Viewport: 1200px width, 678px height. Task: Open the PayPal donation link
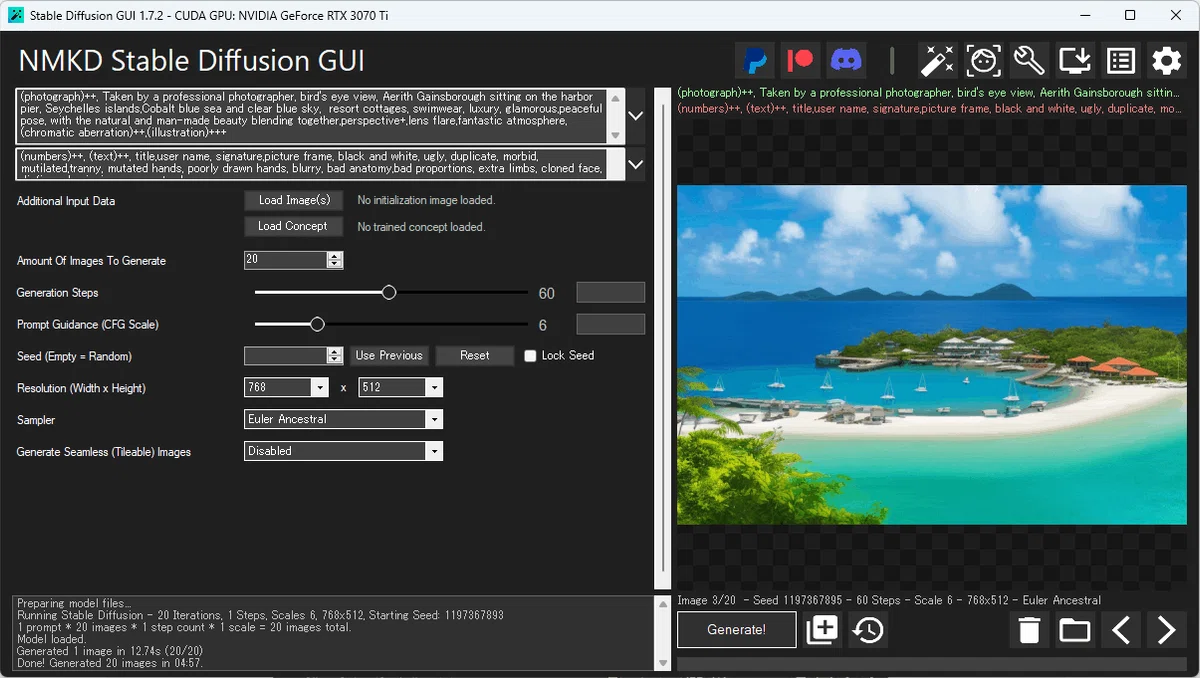coord(755,61)
